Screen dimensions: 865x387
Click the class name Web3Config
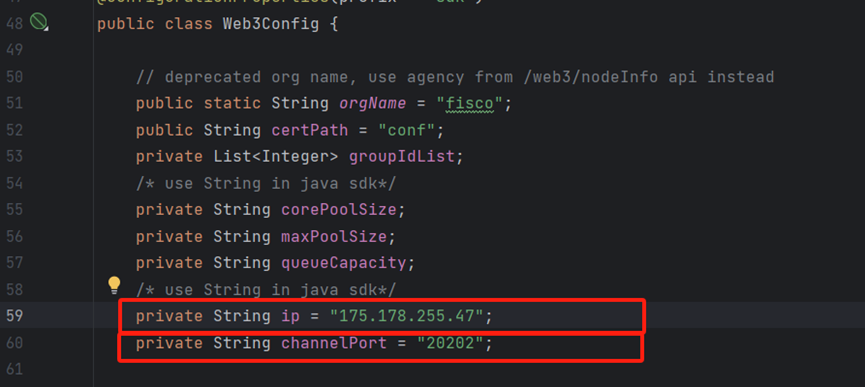click(x=270, y=24)
